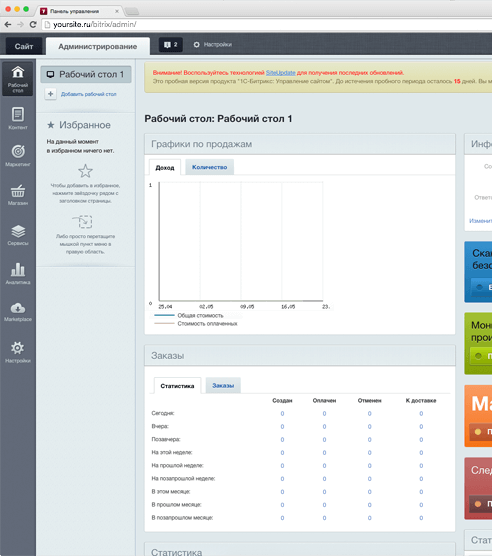The height and width of the screenshot is (556, 492).
Task: Click the plus icon to add desktop
Action: (50, 94)
